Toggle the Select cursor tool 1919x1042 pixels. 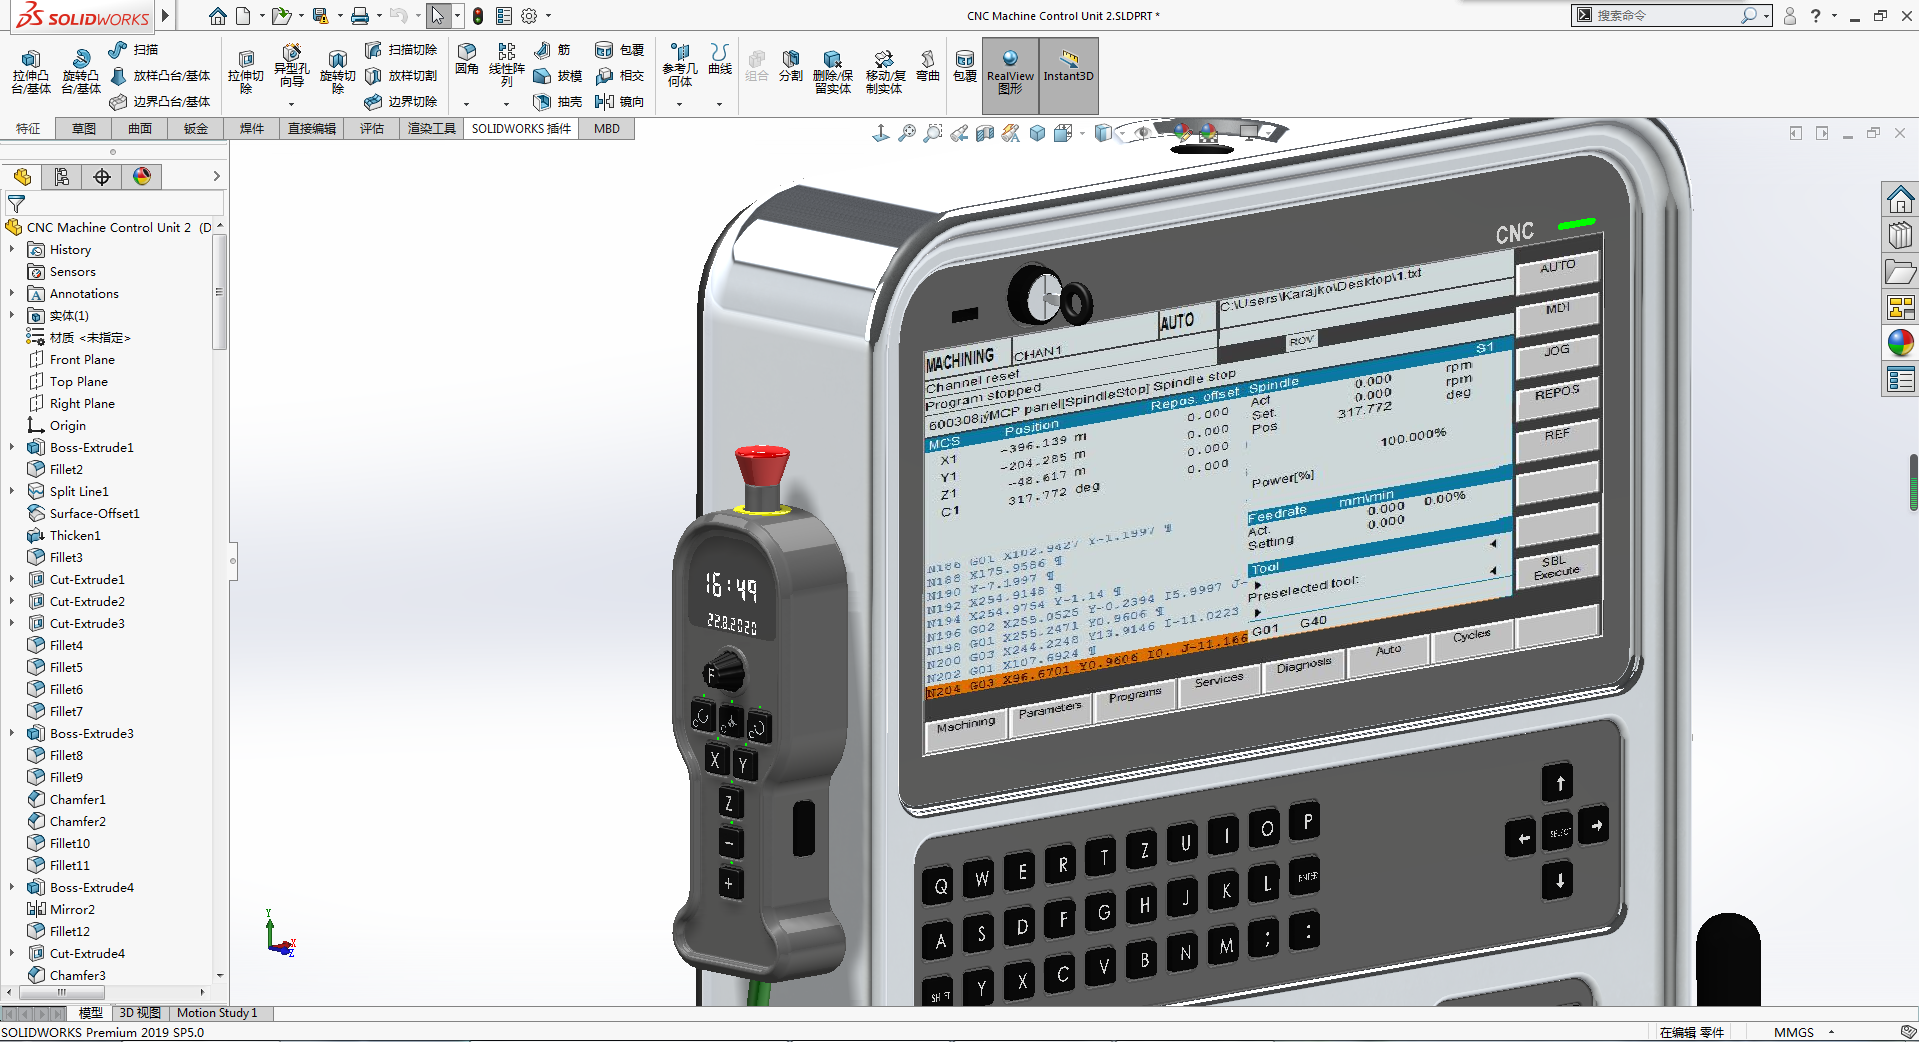pos(437,16)
